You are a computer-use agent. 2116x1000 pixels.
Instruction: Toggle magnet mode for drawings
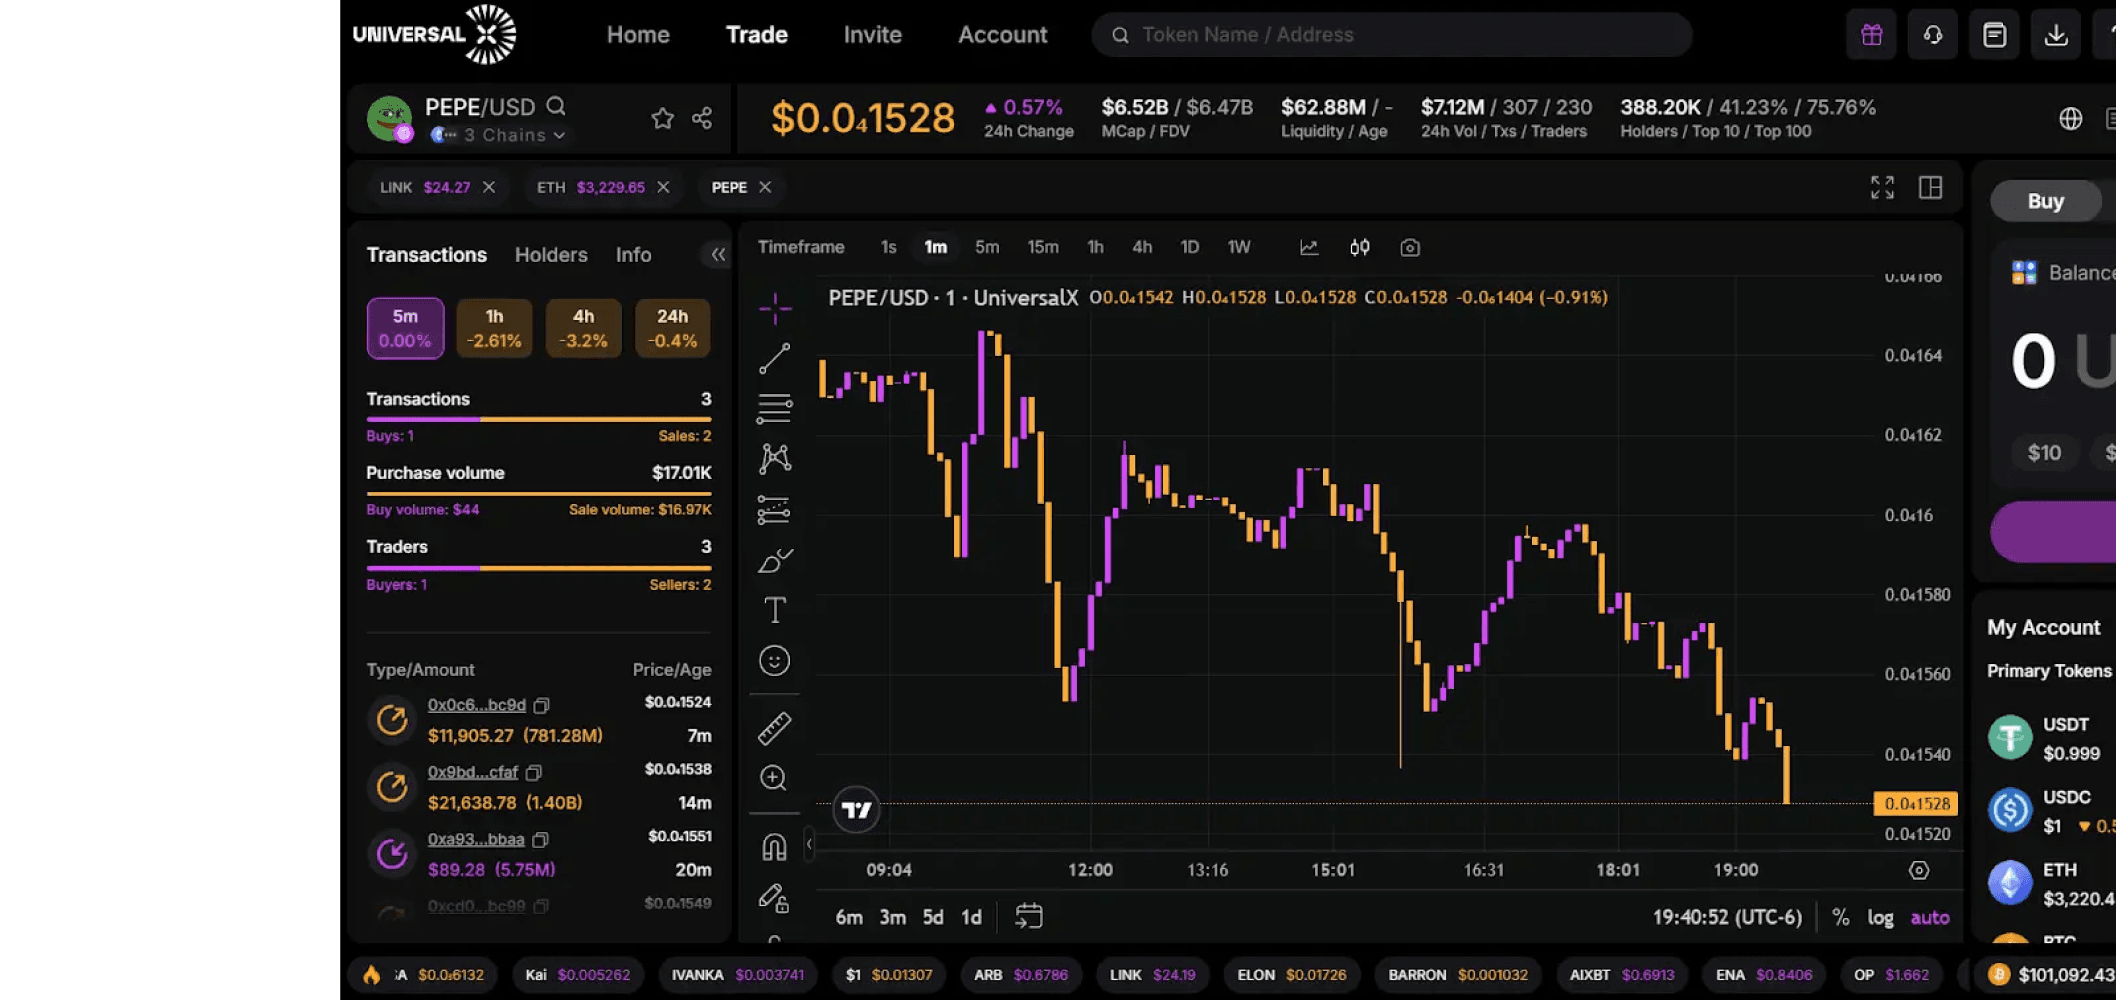click(x=775, y=847)
